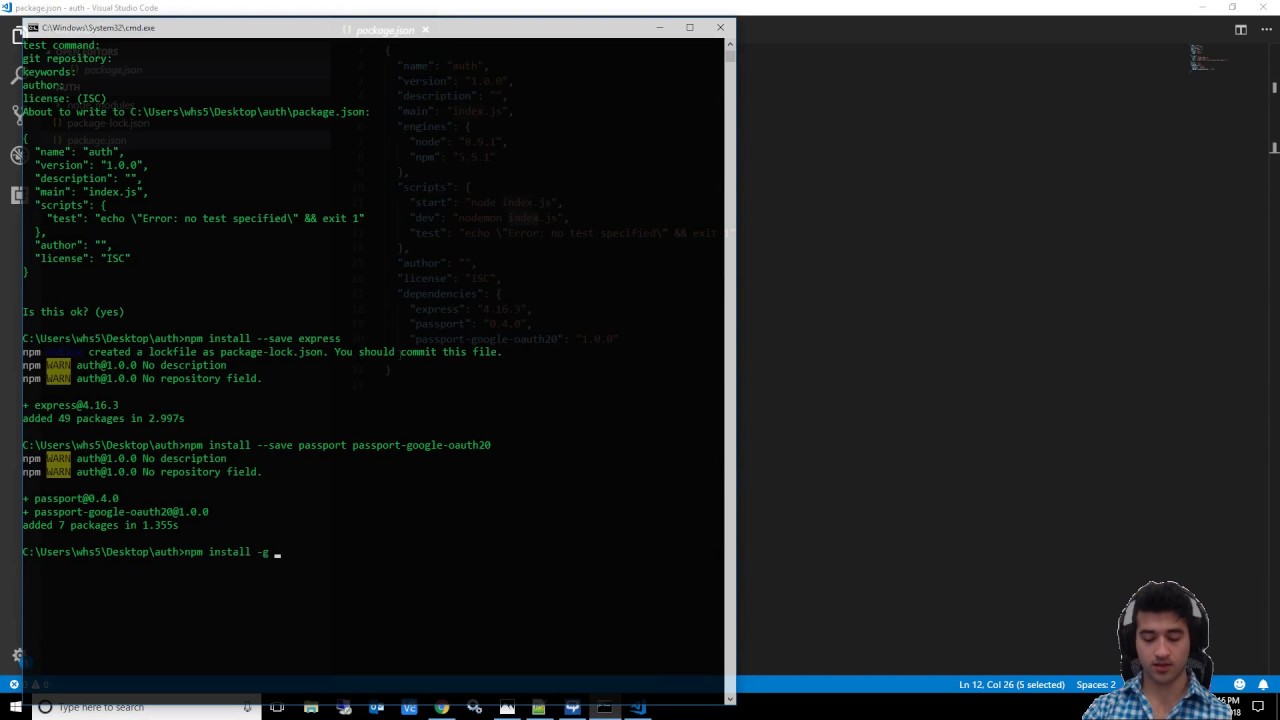The height and width of the screenshot is (720, 1280).
Task: Click the Cortana microphone icon
Action: [247, 708]
